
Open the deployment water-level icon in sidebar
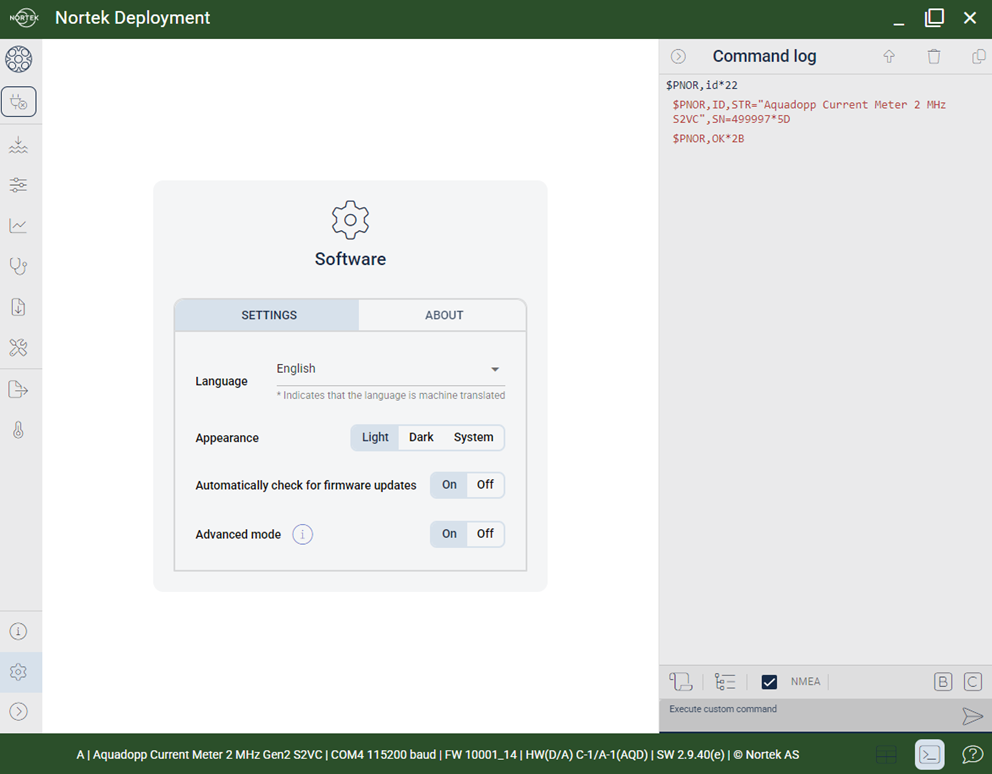pos(18,145)
